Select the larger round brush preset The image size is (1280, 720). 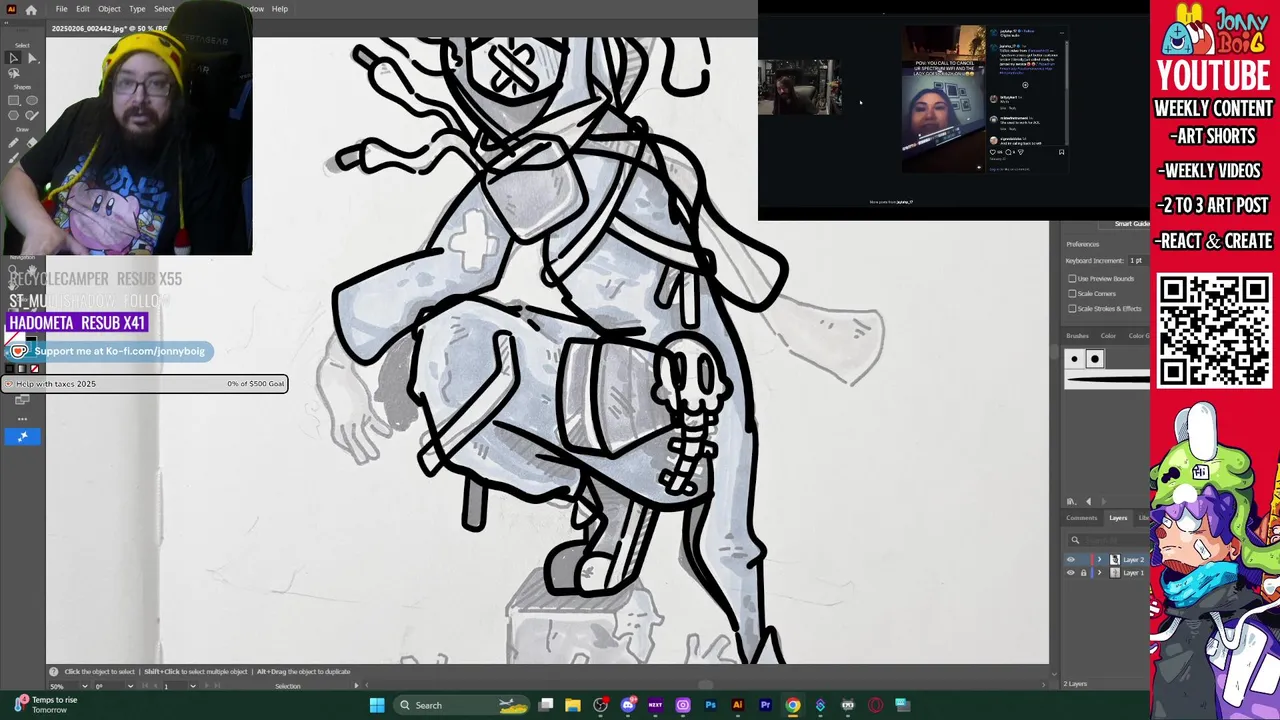tap(1094, 359)
